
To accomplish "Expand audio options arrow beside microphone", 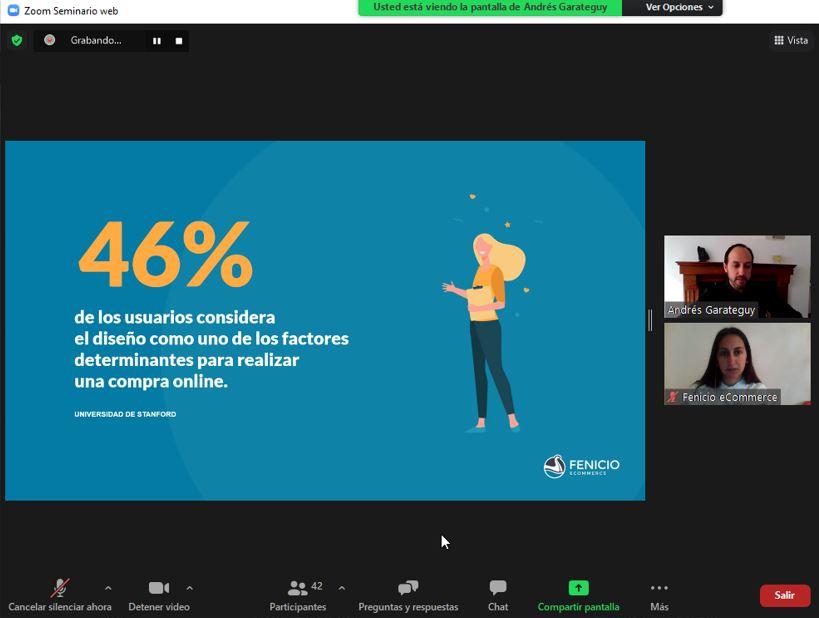I will (108, 588).
